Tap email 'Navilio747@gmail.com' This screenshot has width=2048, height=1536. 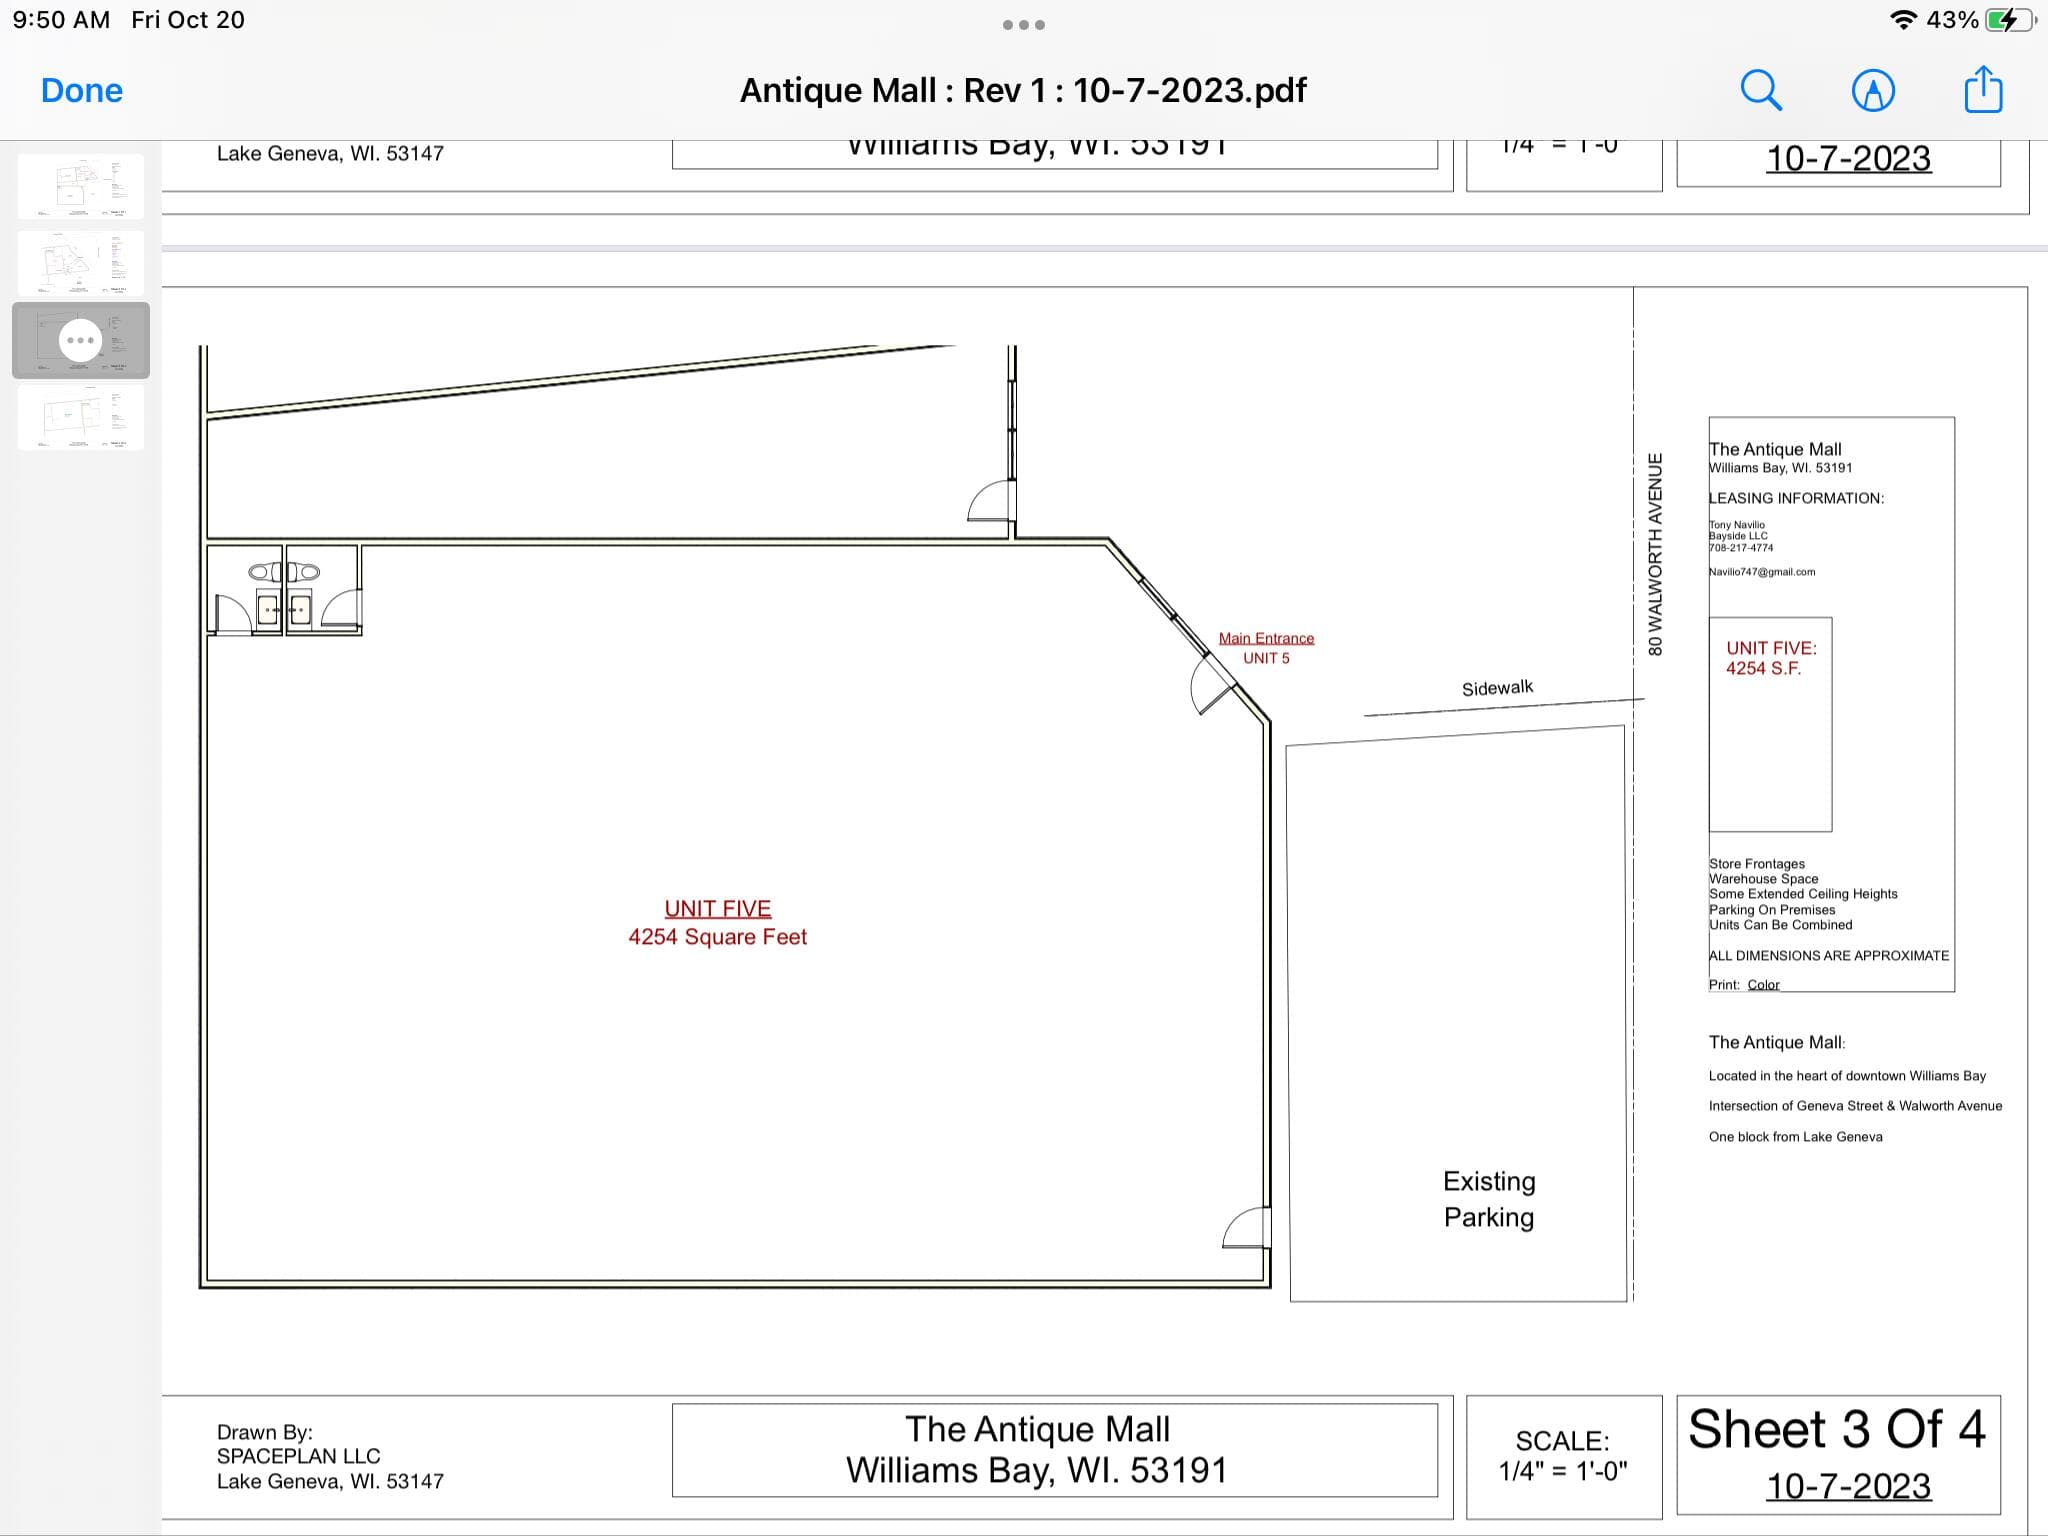pyautogui.click(x=1762, y=572)
